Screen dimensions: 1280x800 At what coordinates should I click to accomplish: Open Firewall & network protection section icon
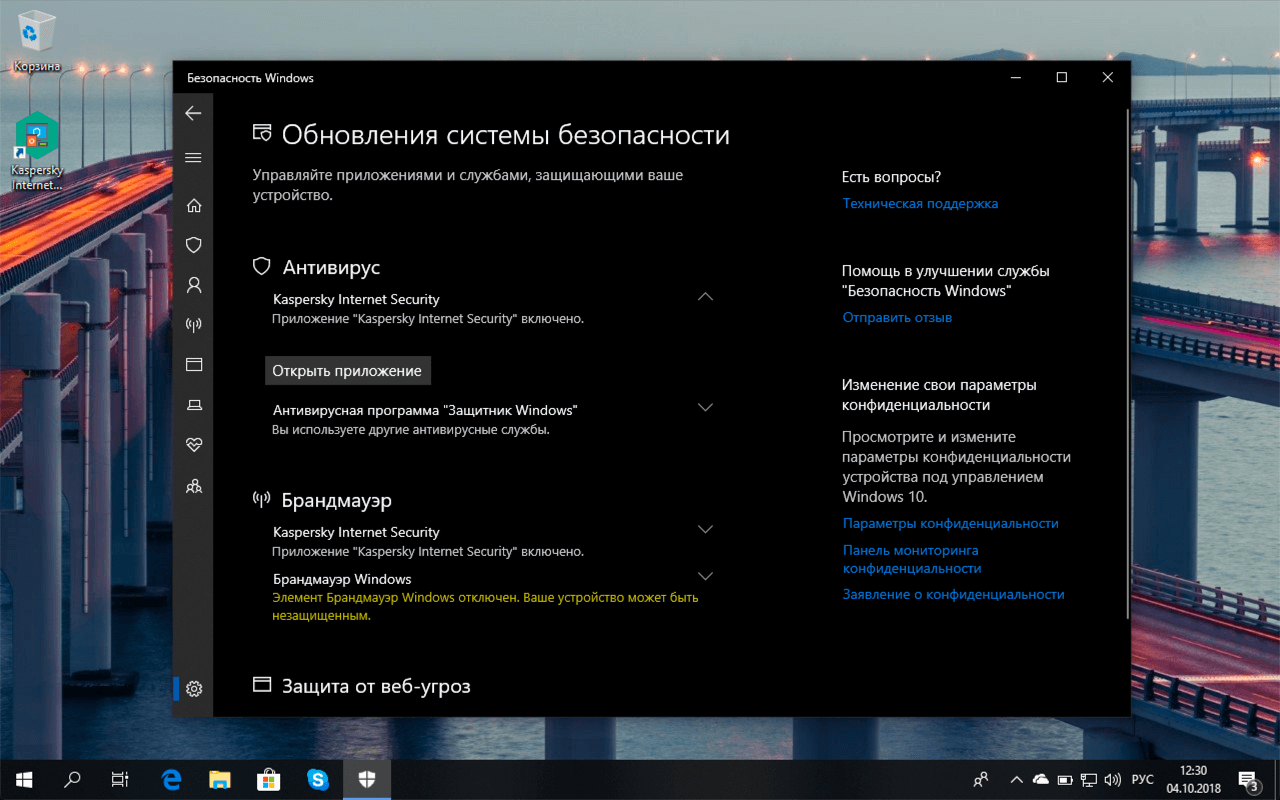point(193,325)
